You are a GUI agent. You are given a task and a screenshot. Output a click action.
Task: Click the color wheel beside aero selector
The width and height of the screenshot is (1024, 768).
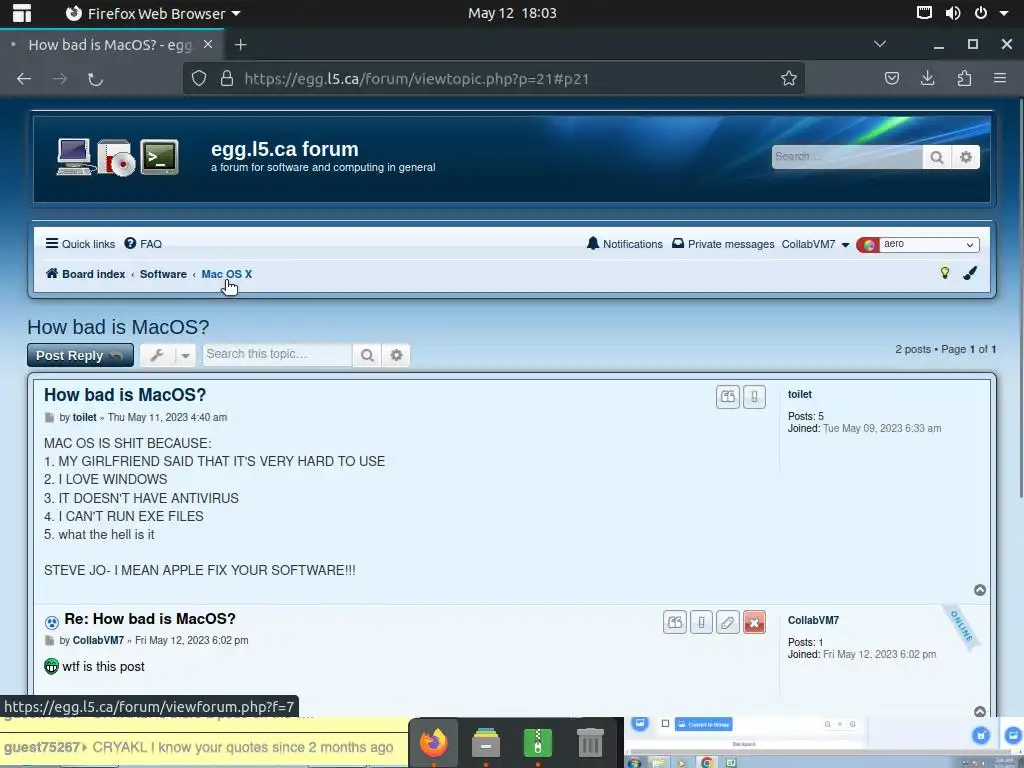pyautogui.click(x=869, y=245)
